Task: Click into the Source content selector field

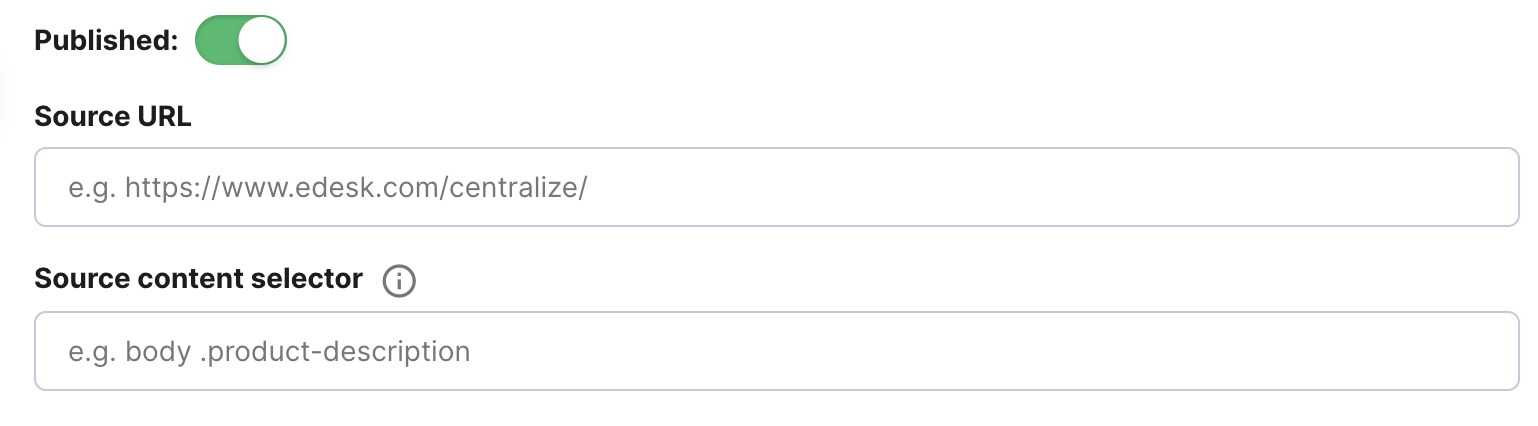Action: 777,351
